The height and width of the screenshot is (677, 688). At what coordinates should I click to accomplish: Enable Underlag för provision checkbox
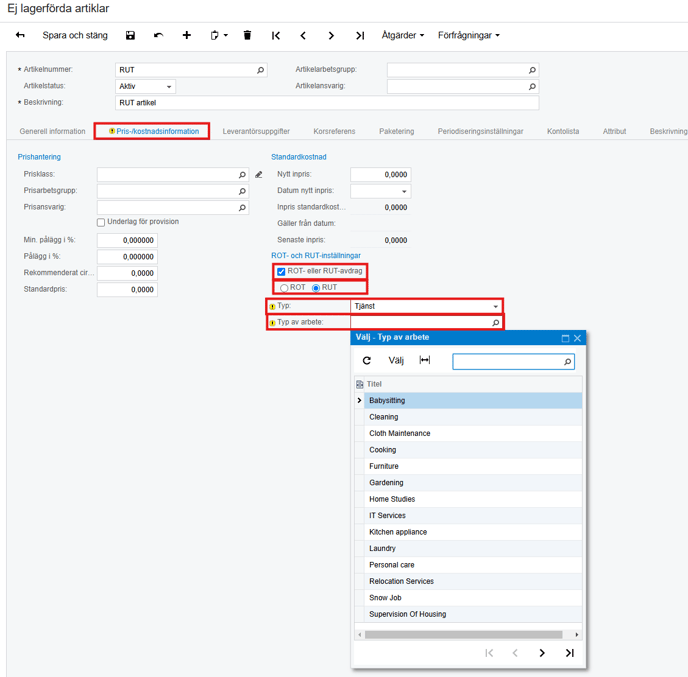click(x=101, y=222)
